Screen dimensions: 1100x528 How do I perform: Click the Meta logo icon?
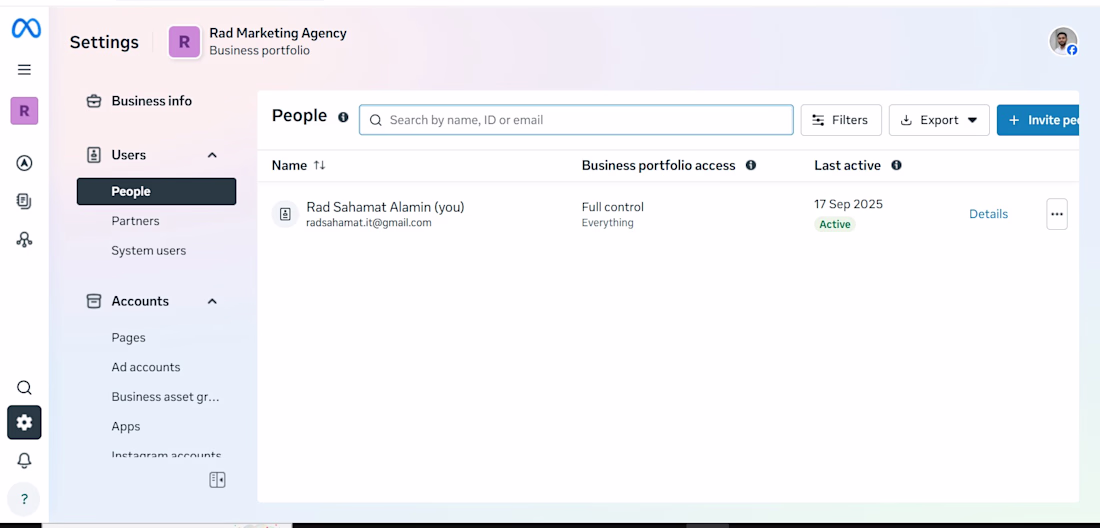click(26, 28)
